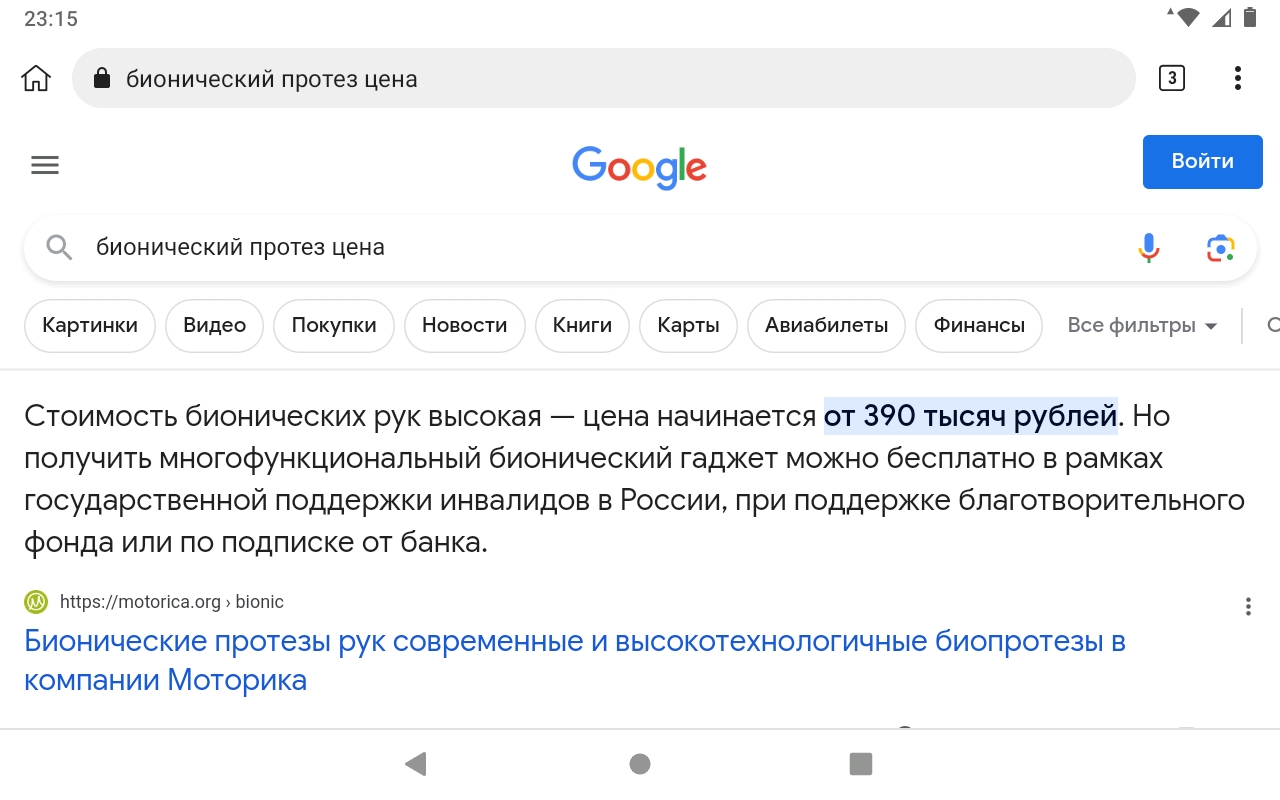Focus the Google search field
Viewport: 1280px width, 800px height.
[x=610, y=247]
